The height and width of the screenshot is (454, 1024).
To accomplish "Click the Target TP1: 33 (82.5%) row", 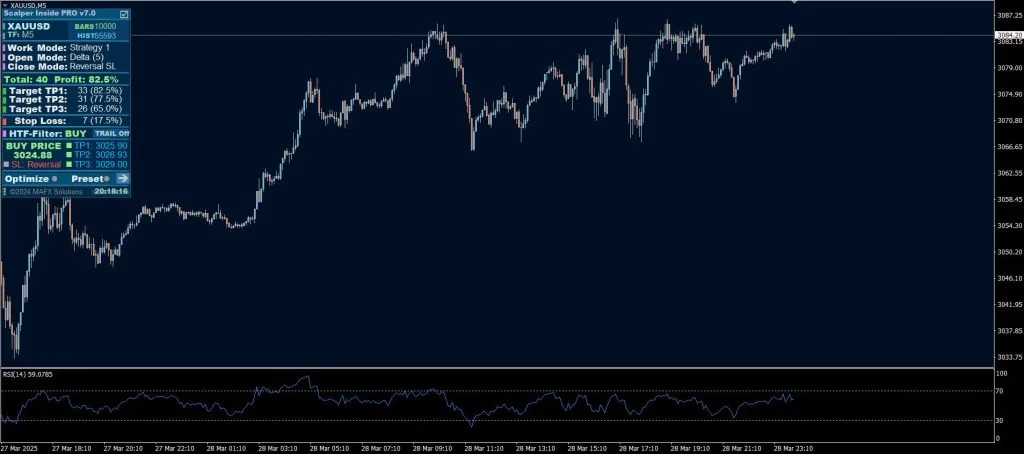I will coord(66,91).
